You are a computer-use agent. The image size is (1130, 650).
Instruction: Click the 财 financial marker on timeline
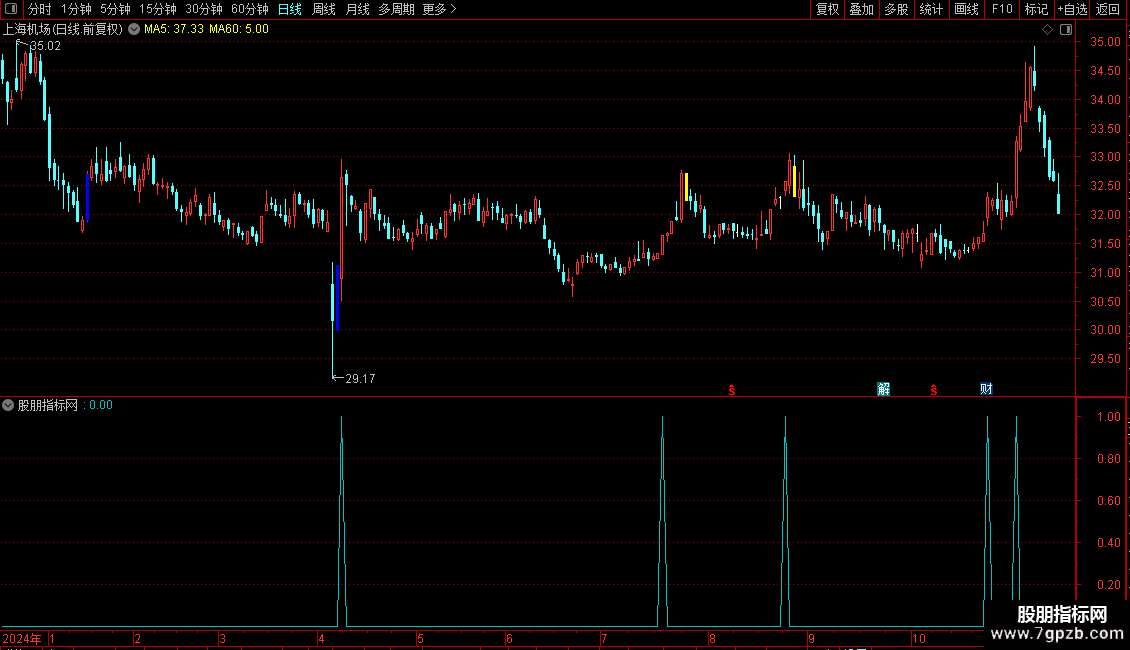987,389
